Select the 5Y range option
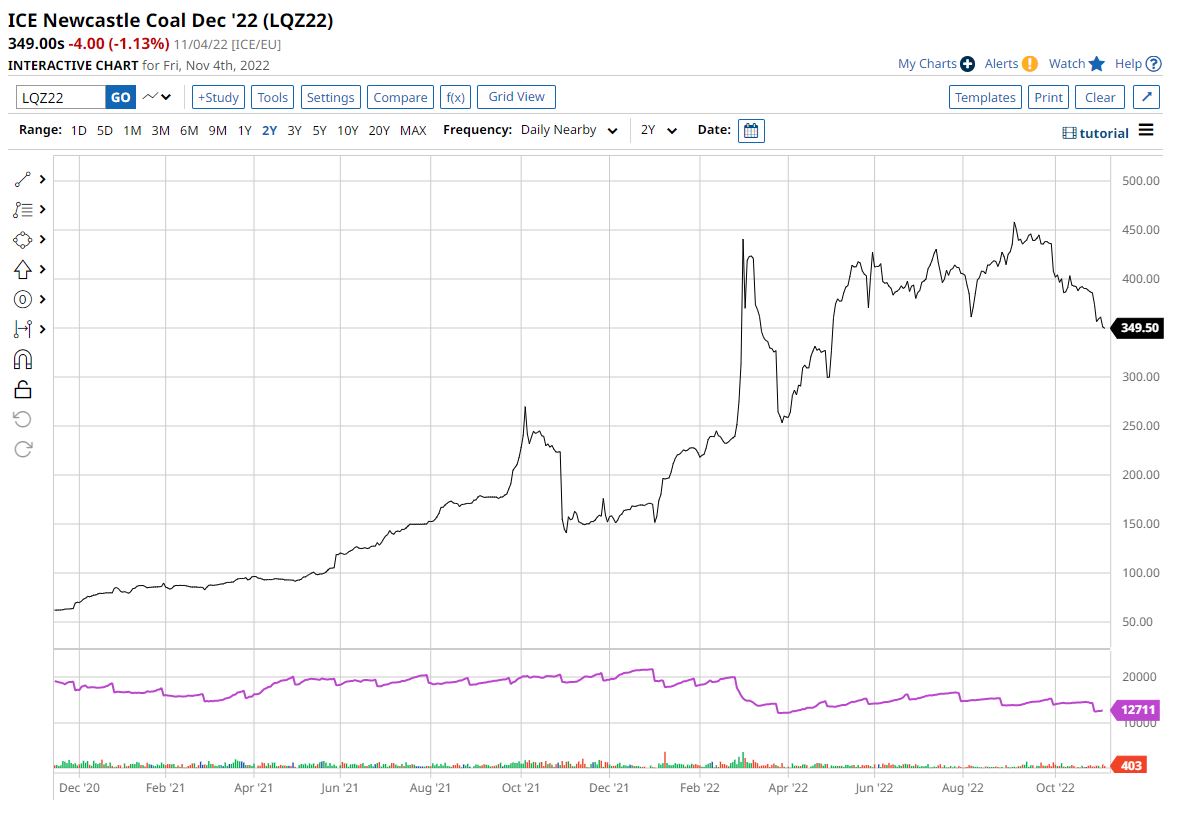This screenshot has height=820, width=1192. (319, 131)
